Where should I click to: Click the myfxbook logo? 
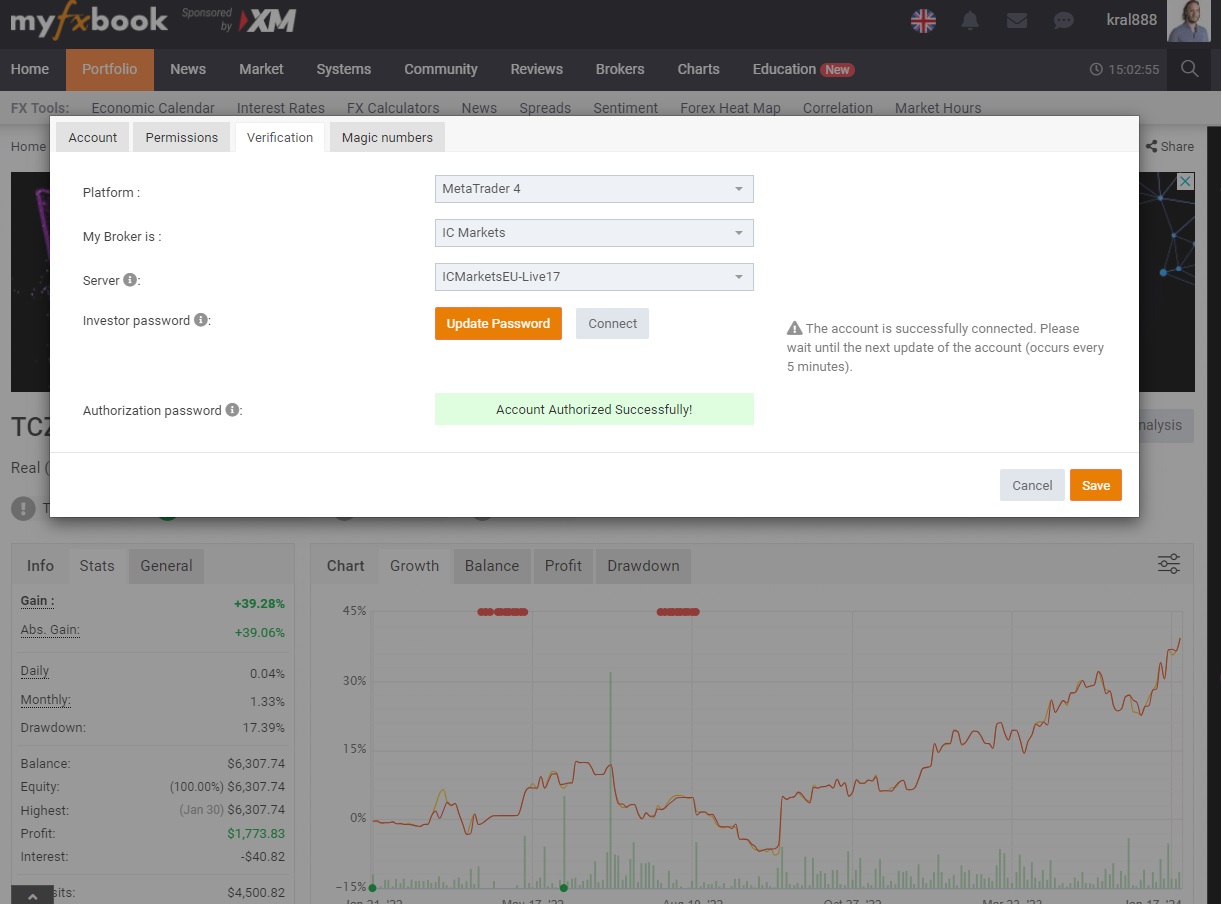click(88, 21)
